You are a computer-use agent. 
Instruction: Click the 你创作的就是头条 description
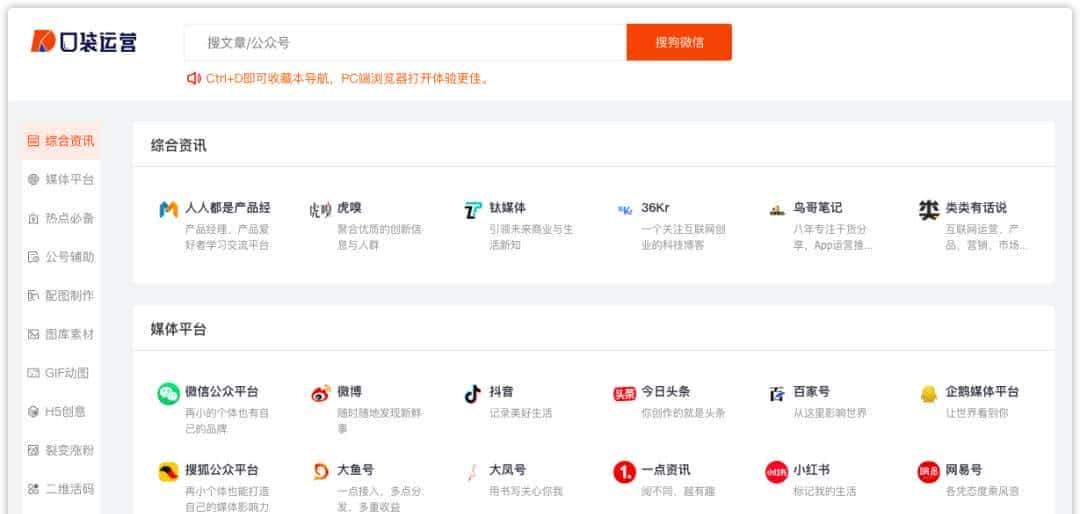683,413
